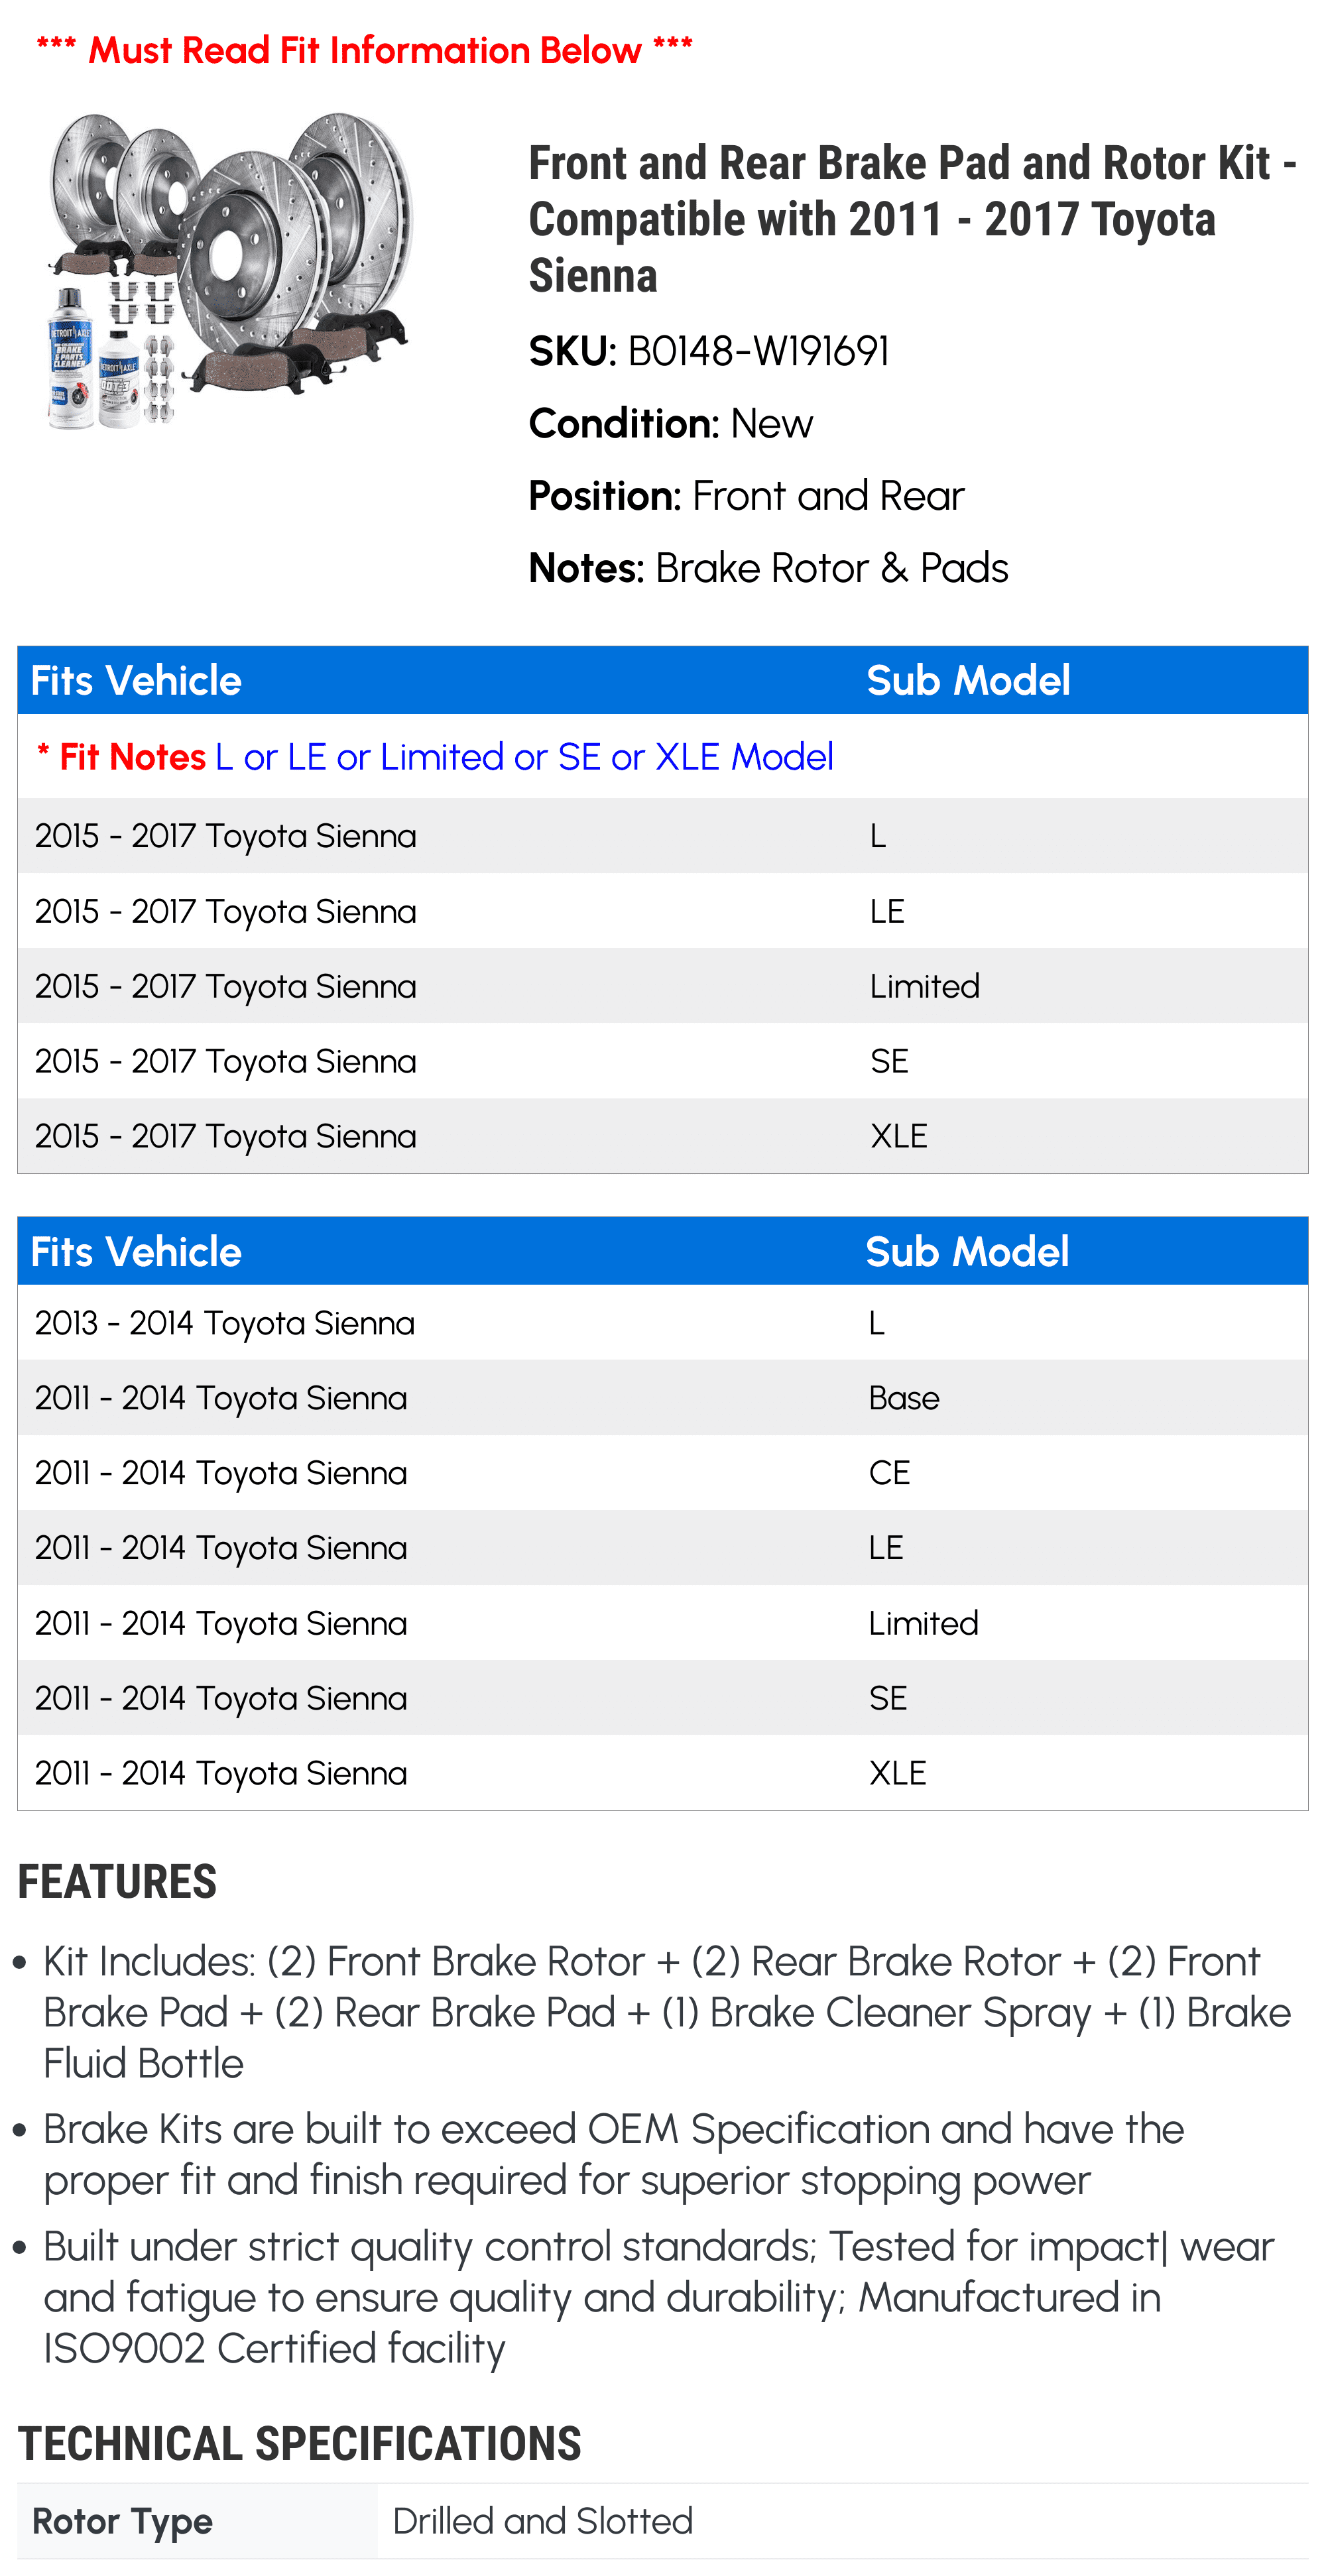
Task: Select the 2013 - 2014 Toyota Sienna L row
Action: pyautogui.click(x=662, y=1323)
